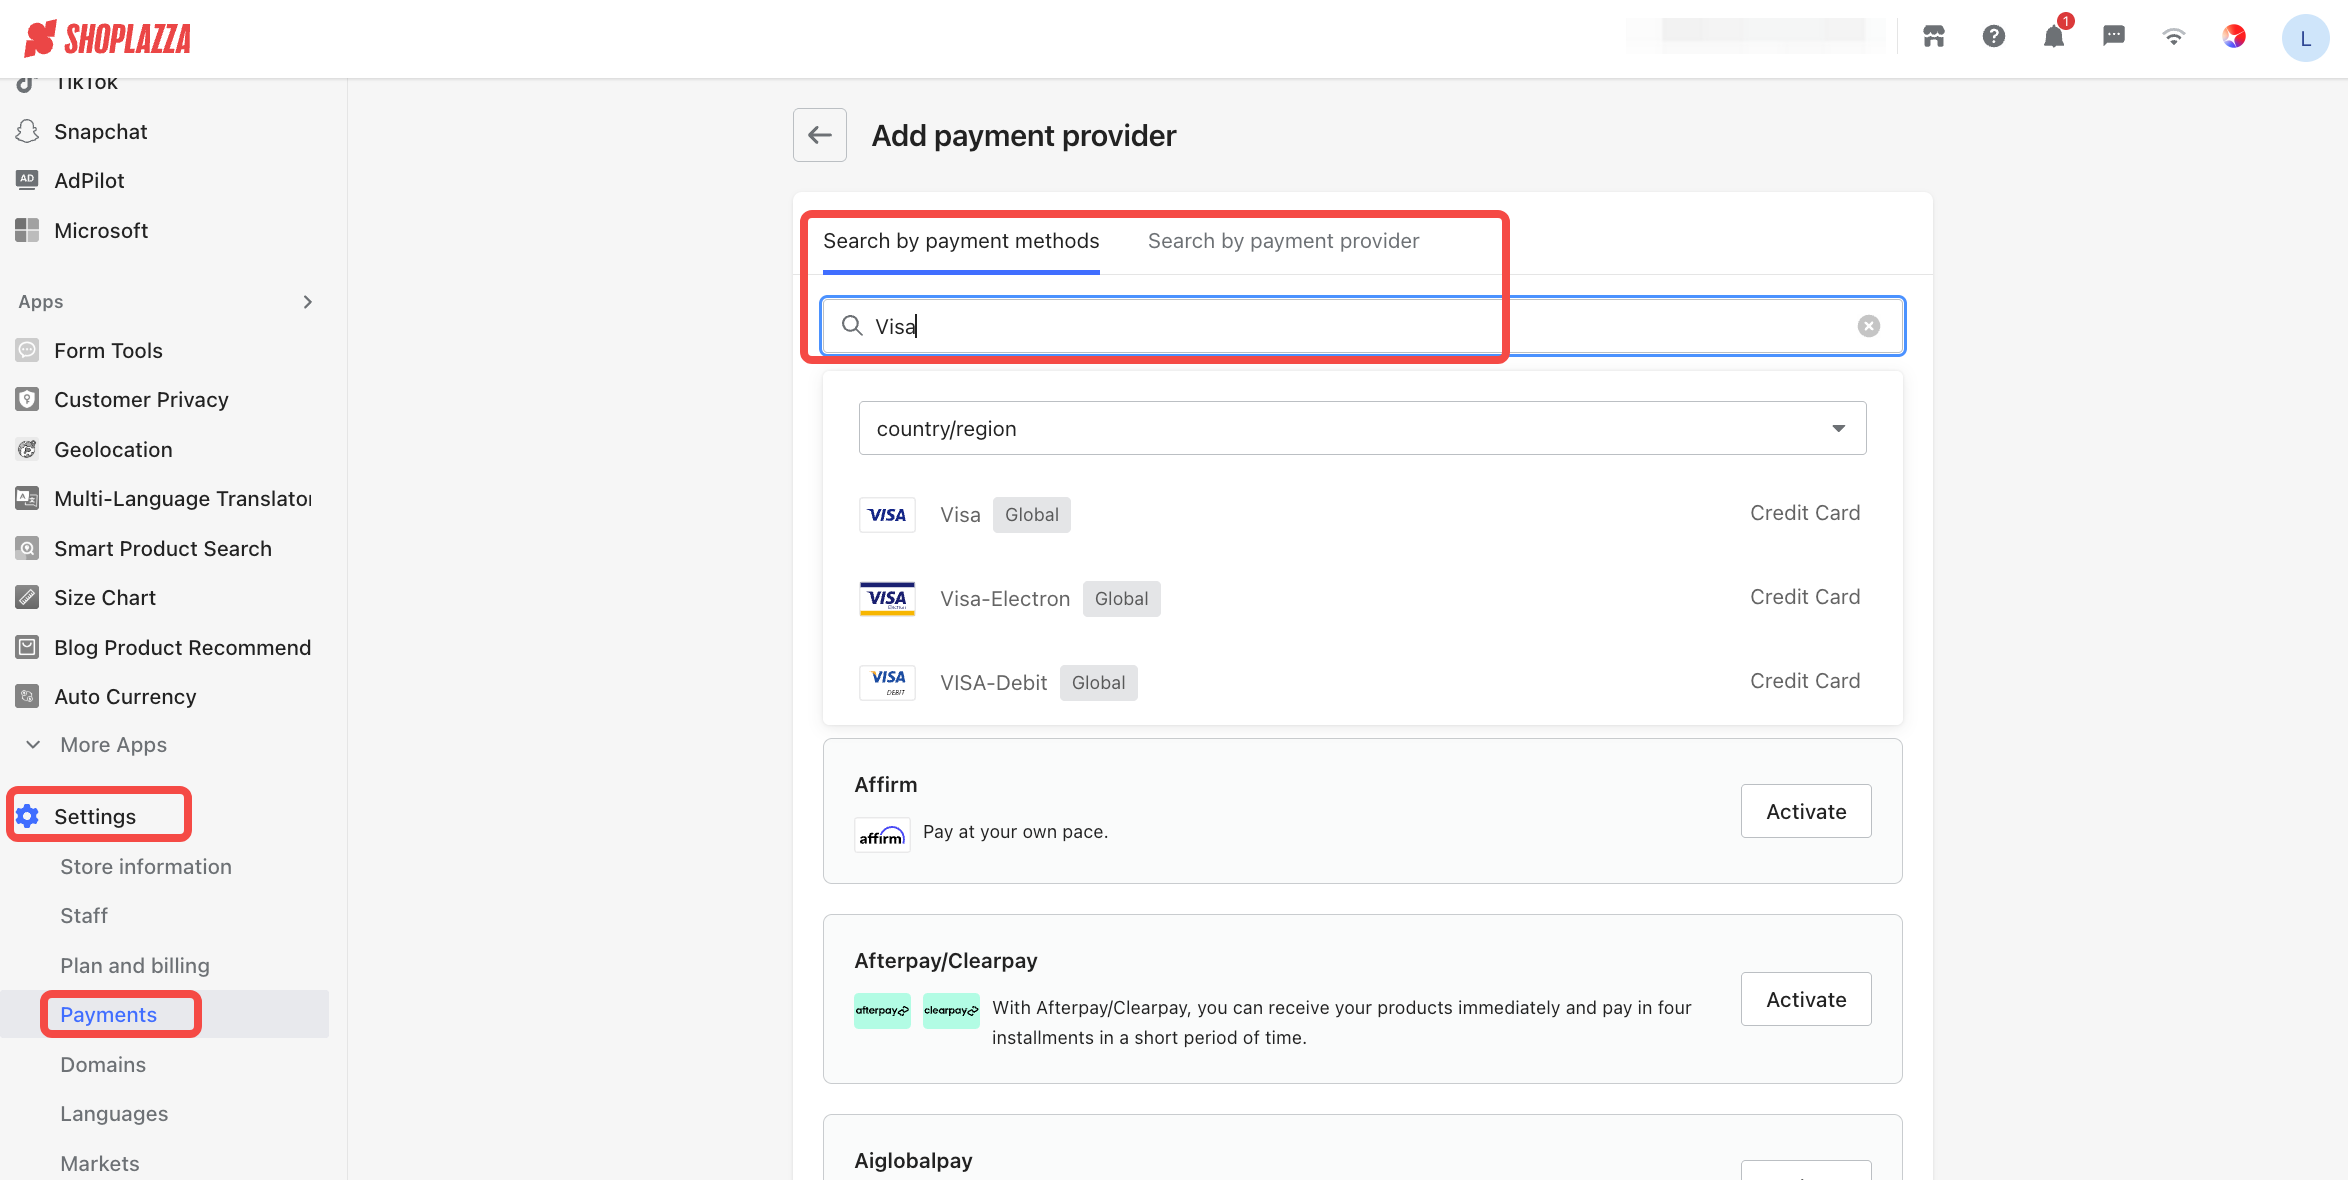Click the Geolocation globe icon
Screen dimensions: 2348x1180
pos(27,449)
